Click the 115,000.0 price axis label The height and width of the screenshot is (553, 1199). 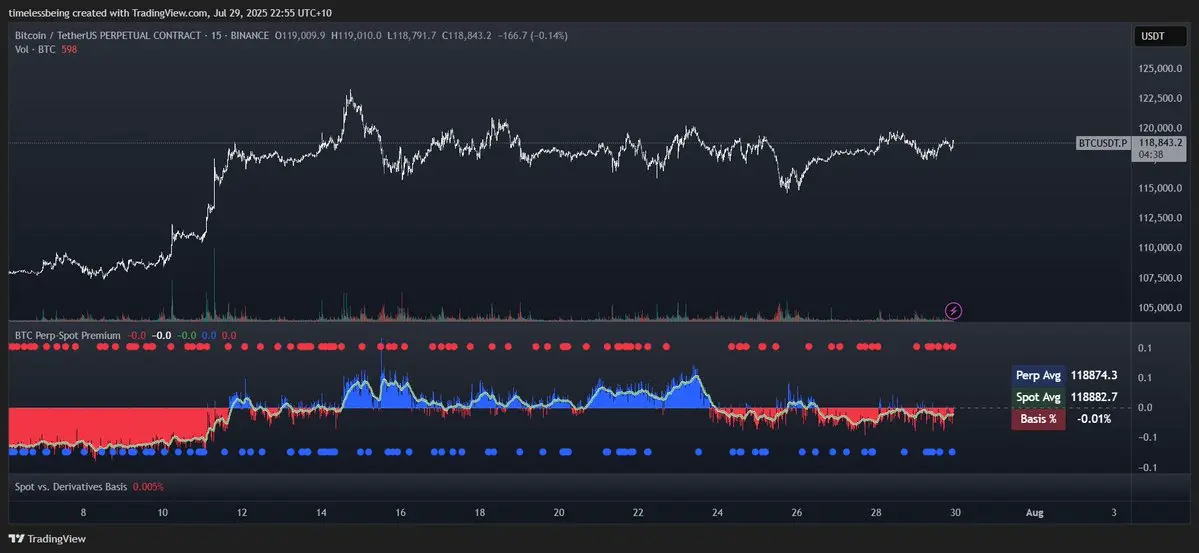(x=1162, y=188)
